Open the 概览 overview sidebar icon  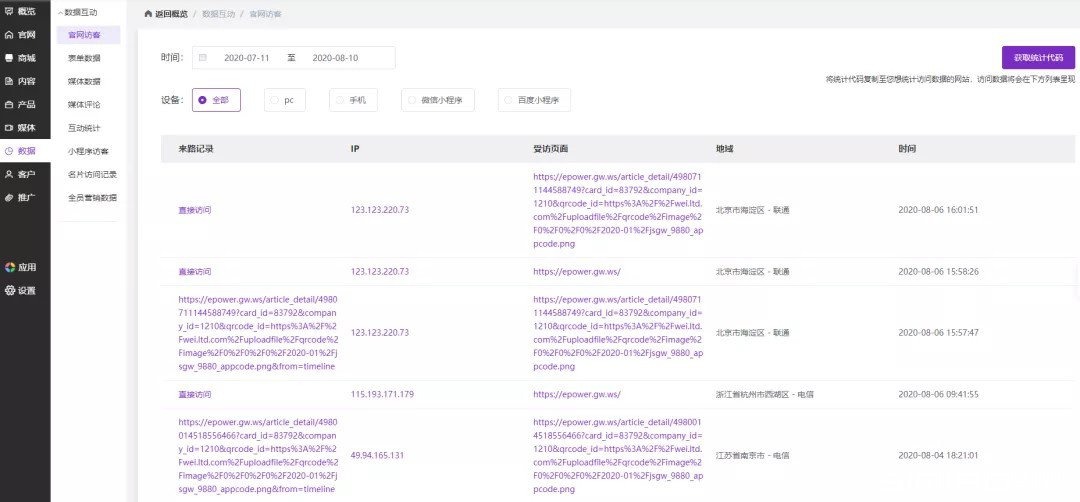tap(9, 11)
